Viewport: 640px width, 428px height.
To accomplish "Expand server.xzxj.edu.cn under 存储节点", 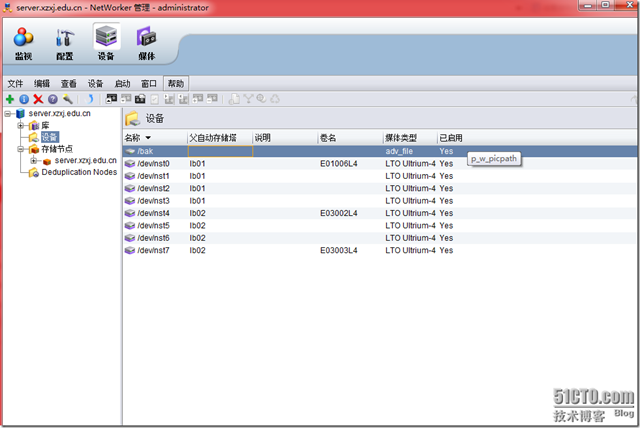I will [x=34, y=161].
